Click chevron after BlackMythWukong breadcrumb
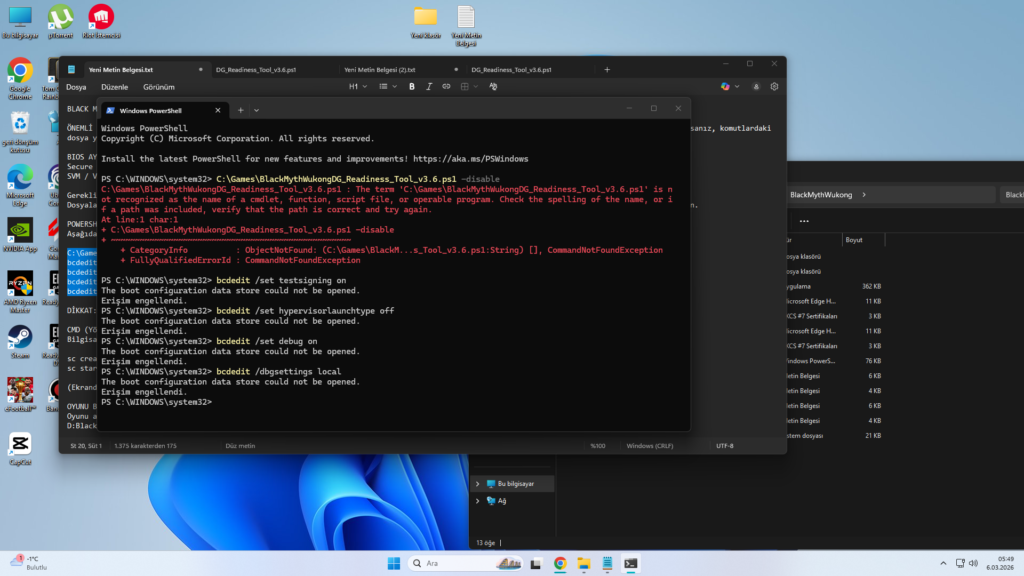 [x=864, y=195]
